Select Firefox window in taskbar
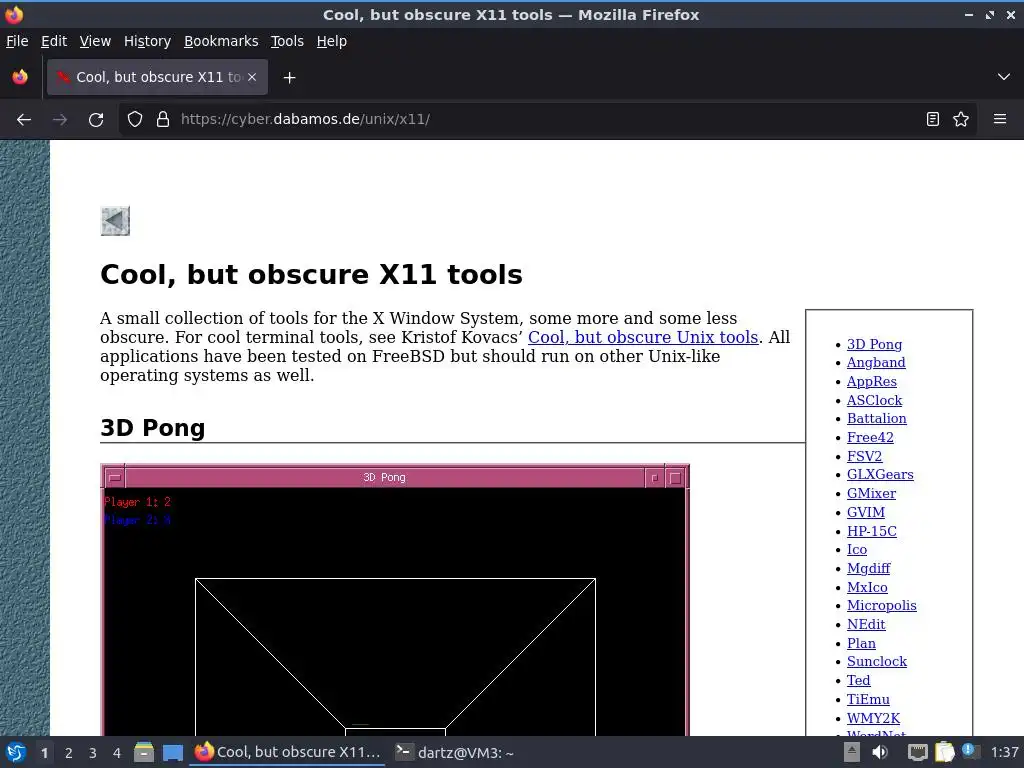Viewport: 1024px width, 768px height. tap(287, 752)
